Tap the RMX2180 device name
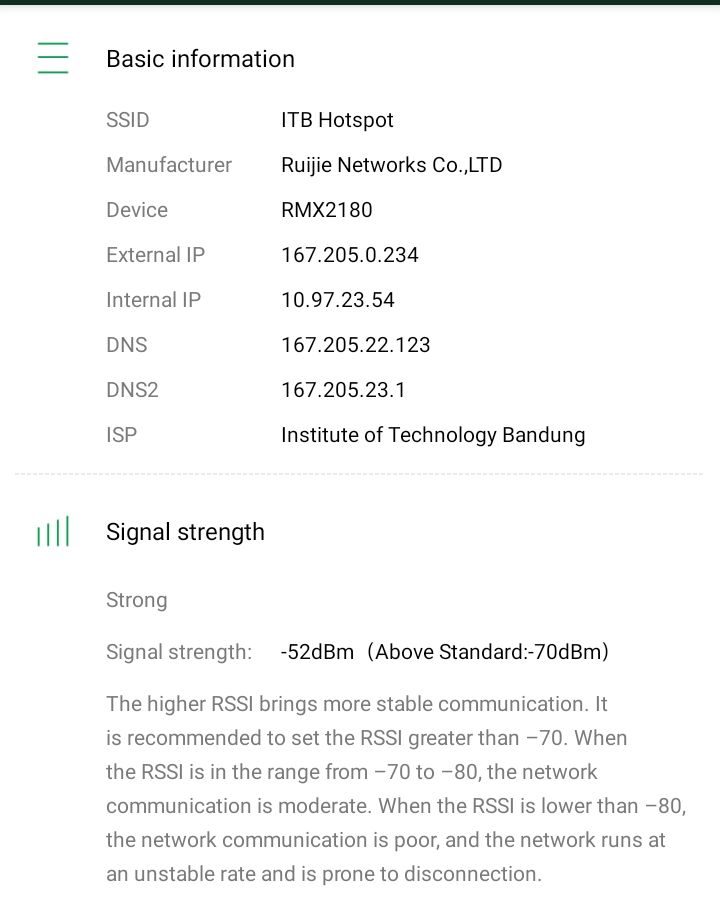This screenshot has height=919, width=720. 326,210
